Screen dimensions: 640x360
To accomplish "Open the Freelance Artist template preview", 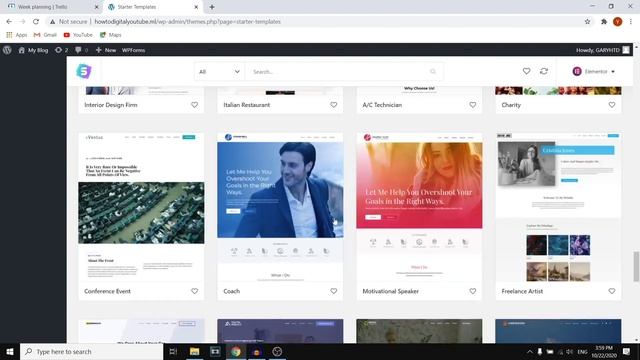I will click(x=558, y=207).
